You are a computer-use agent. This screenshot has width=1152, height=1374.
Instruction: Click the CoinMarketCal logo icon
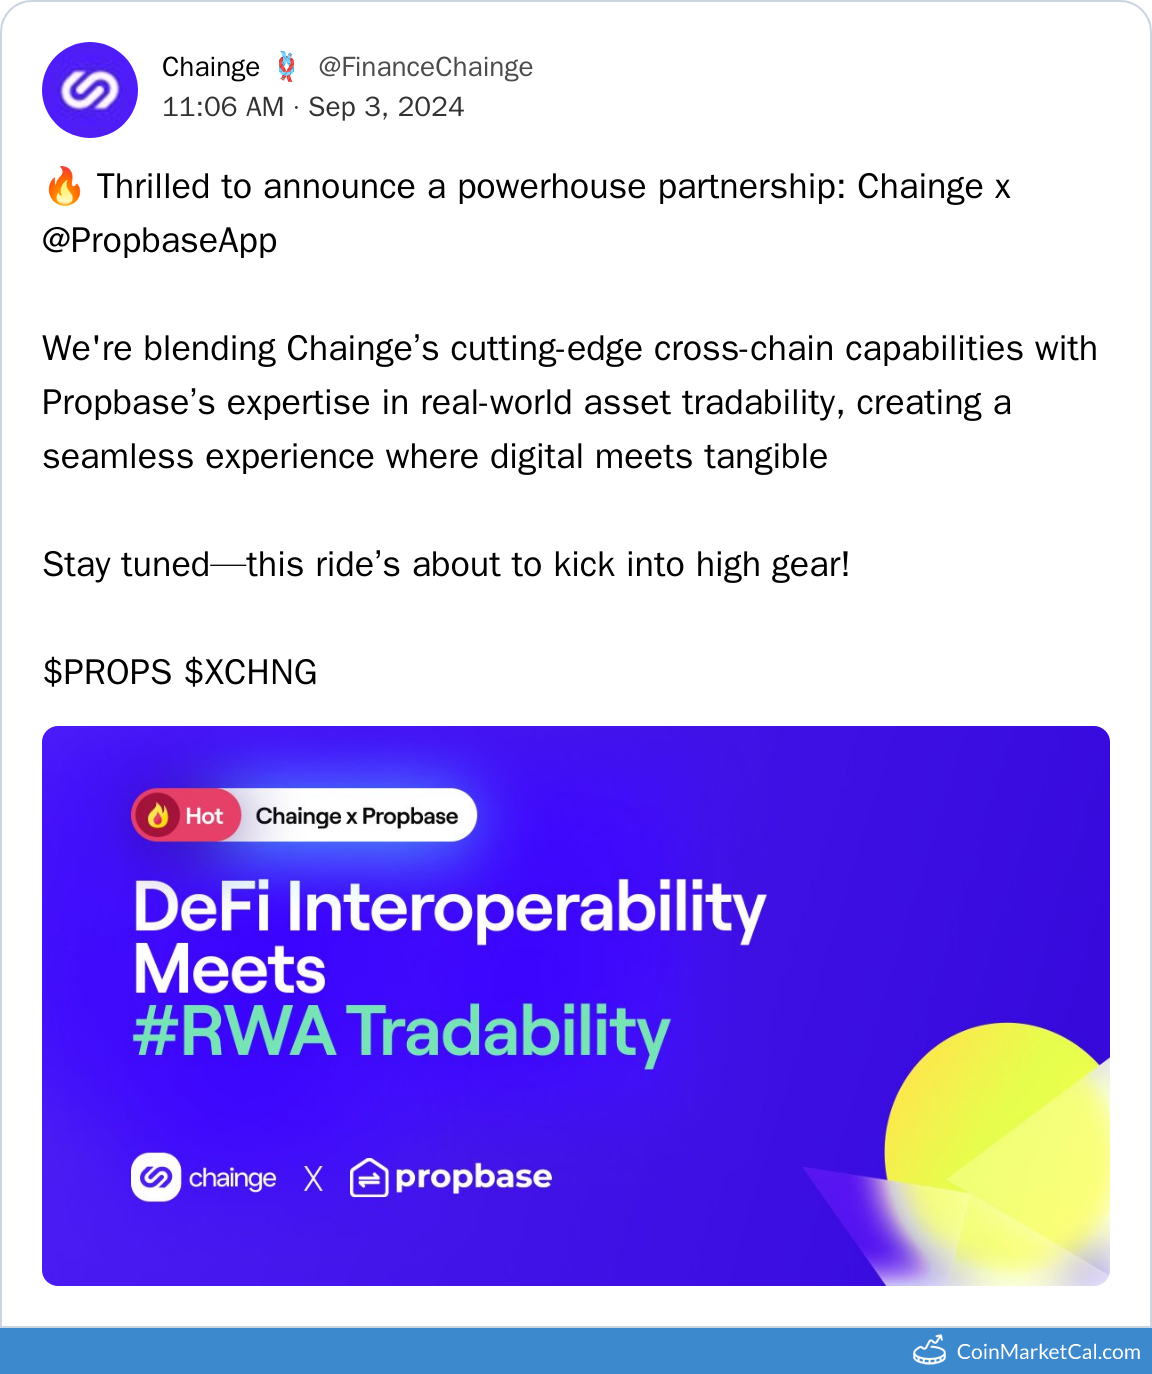pyautogui.click(x=930, y=1351)
